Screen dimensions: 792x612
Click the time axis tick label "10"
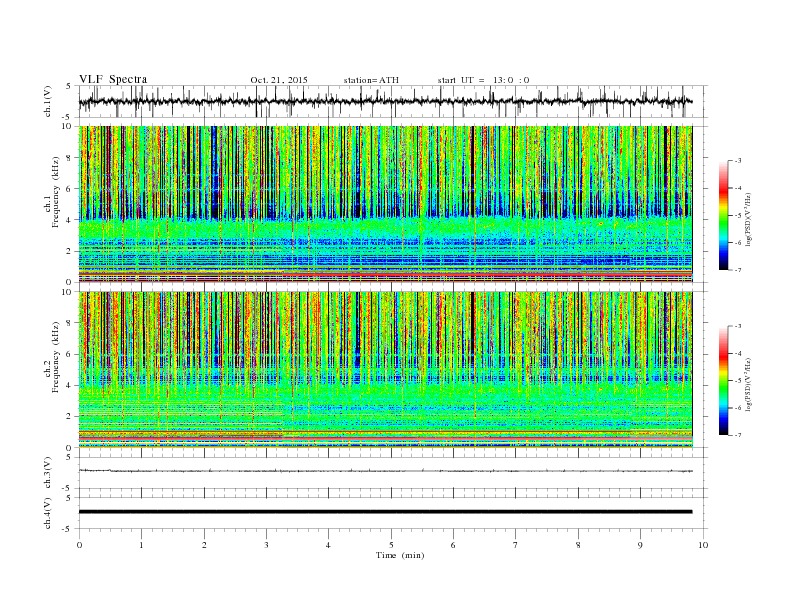(703, 545)
